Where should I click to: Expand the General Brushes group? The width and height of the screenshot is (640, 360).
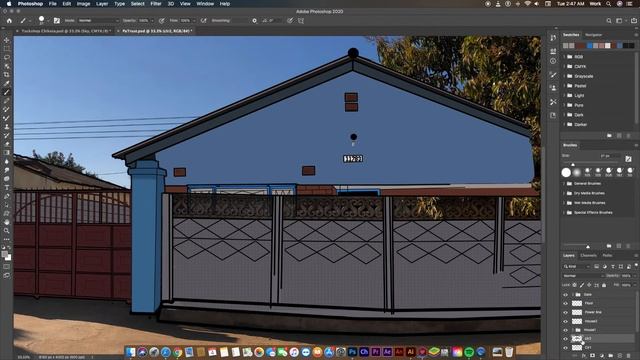pos(564,184)
